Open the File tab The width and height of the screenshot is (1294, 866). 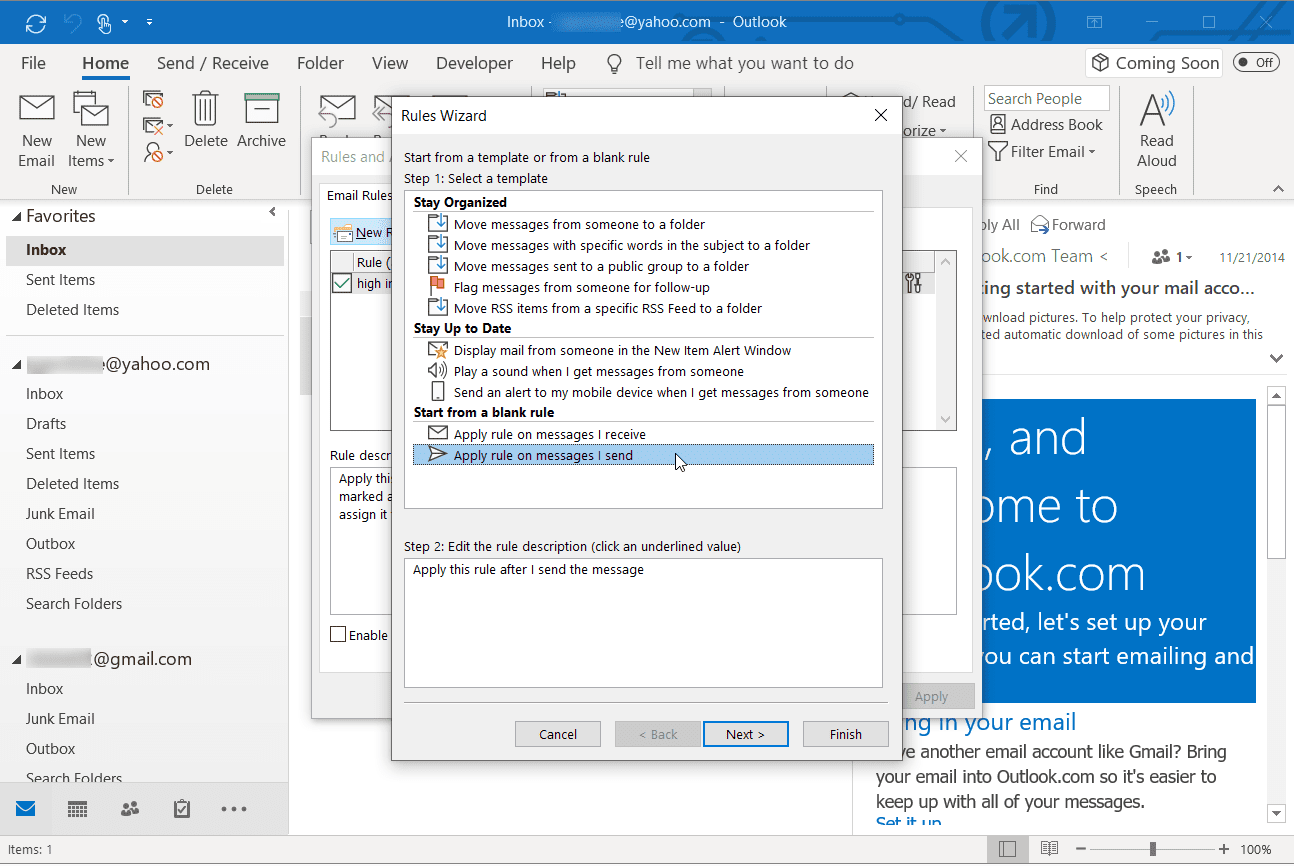click(33, 63)
